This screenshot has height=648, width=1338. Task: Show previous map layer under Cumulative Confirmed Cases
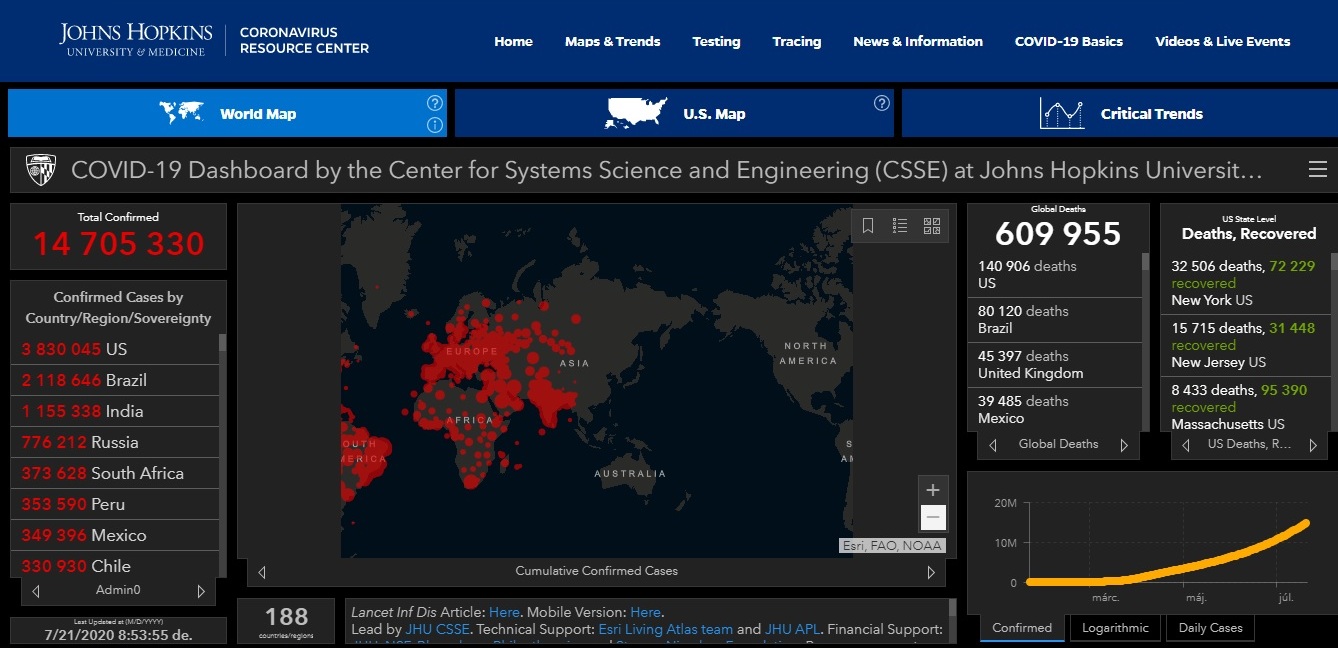coord(262,572)
